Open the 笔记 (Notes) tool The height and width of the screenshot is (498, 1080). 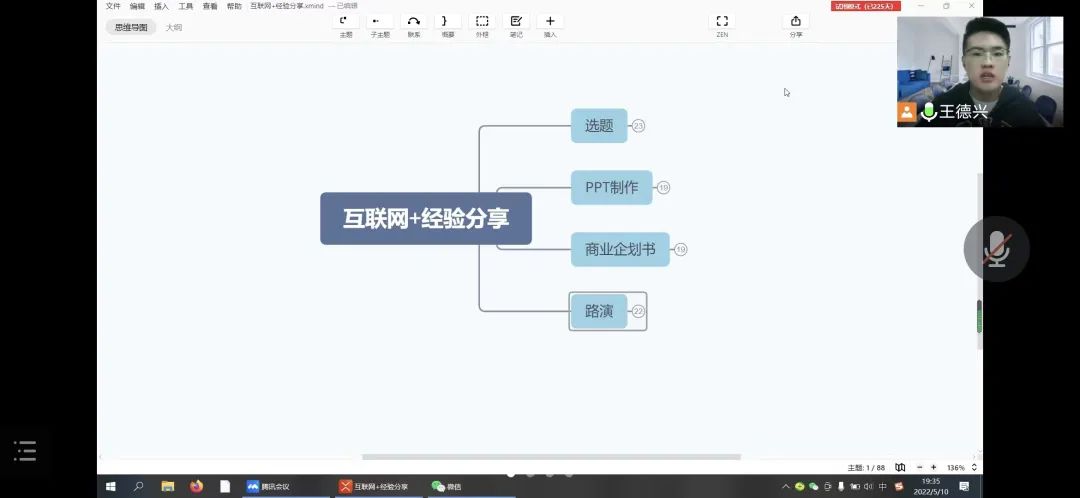click(516, 21)
